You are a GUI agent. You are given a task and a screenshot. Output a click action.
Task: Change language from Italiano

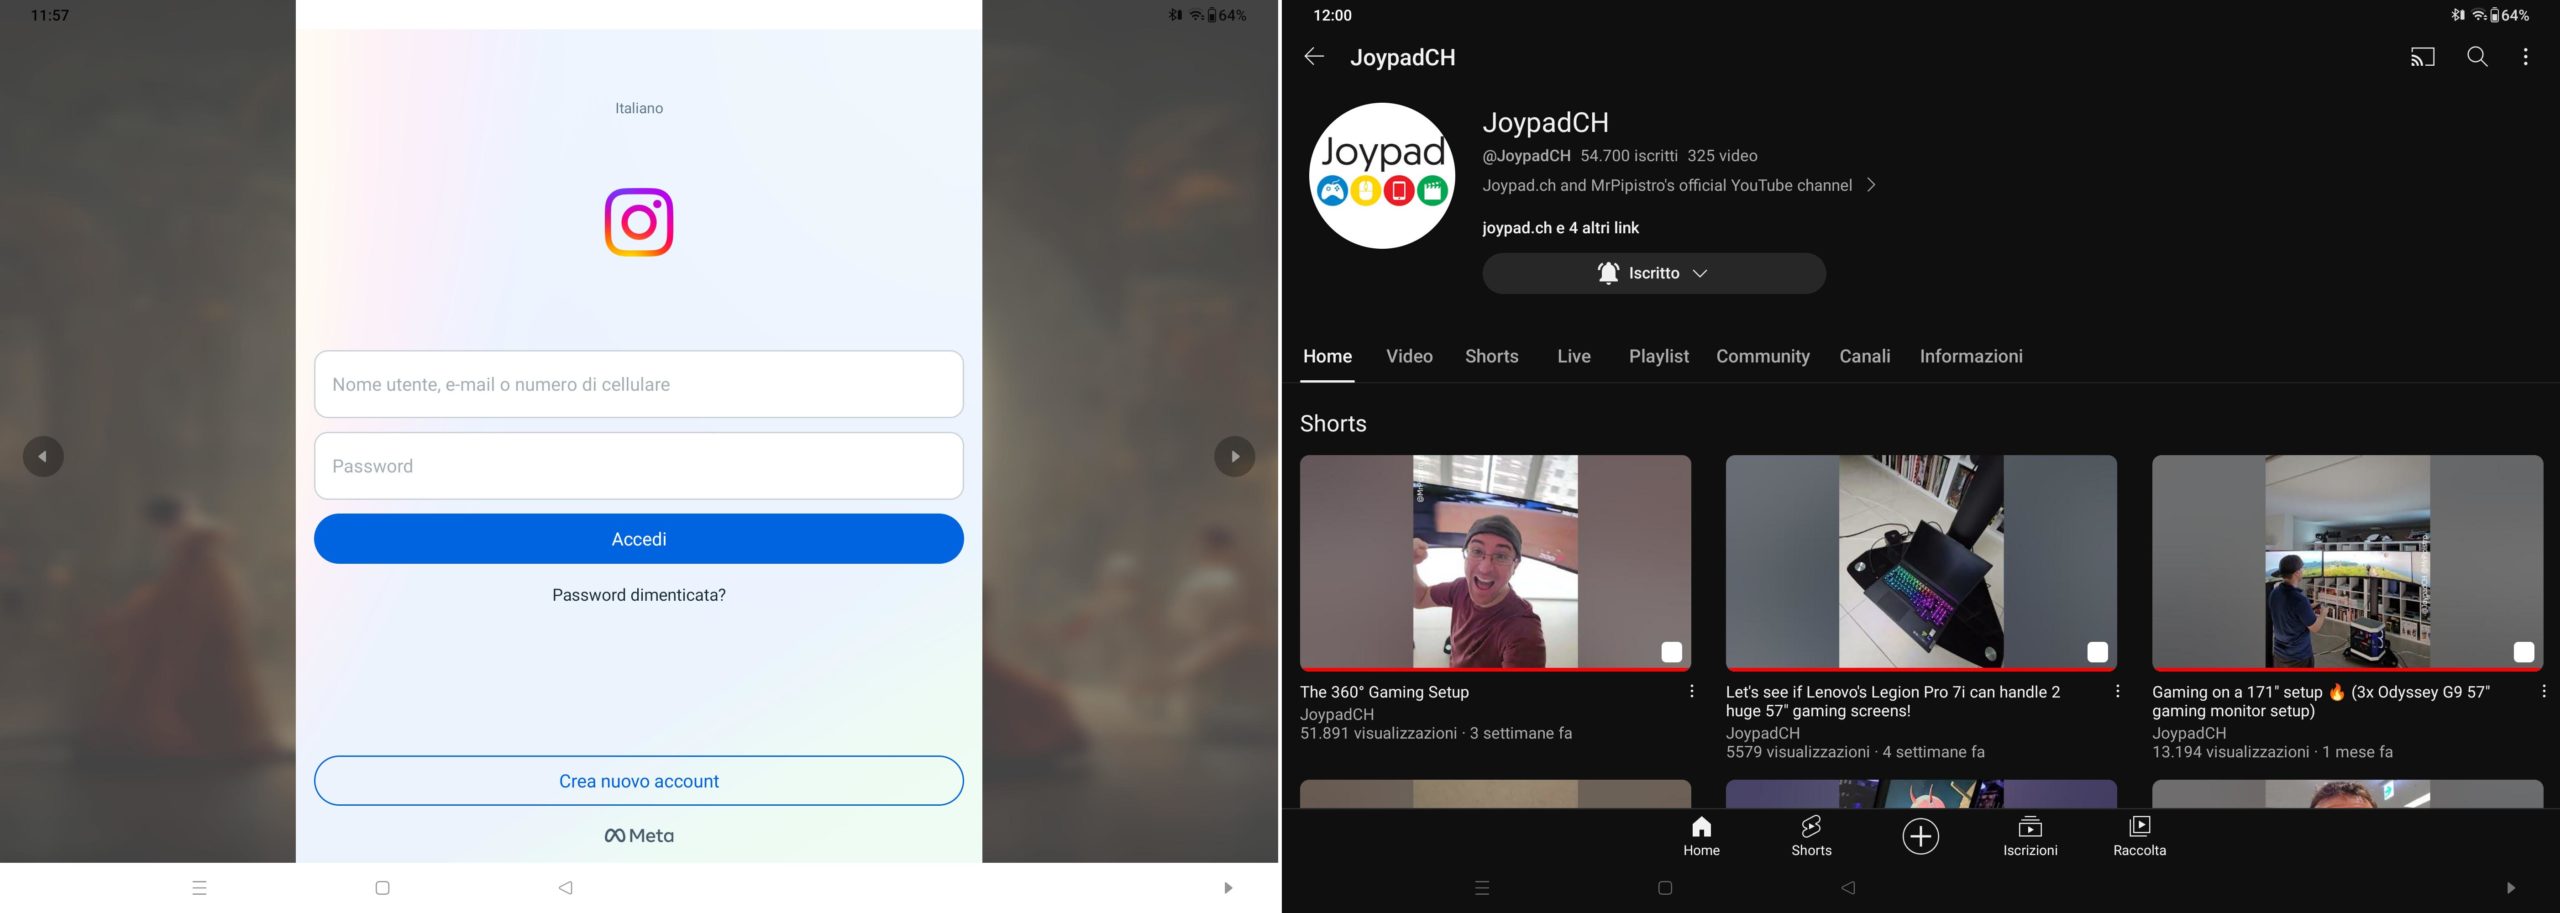pyautogui.click(x=638, y=108)
